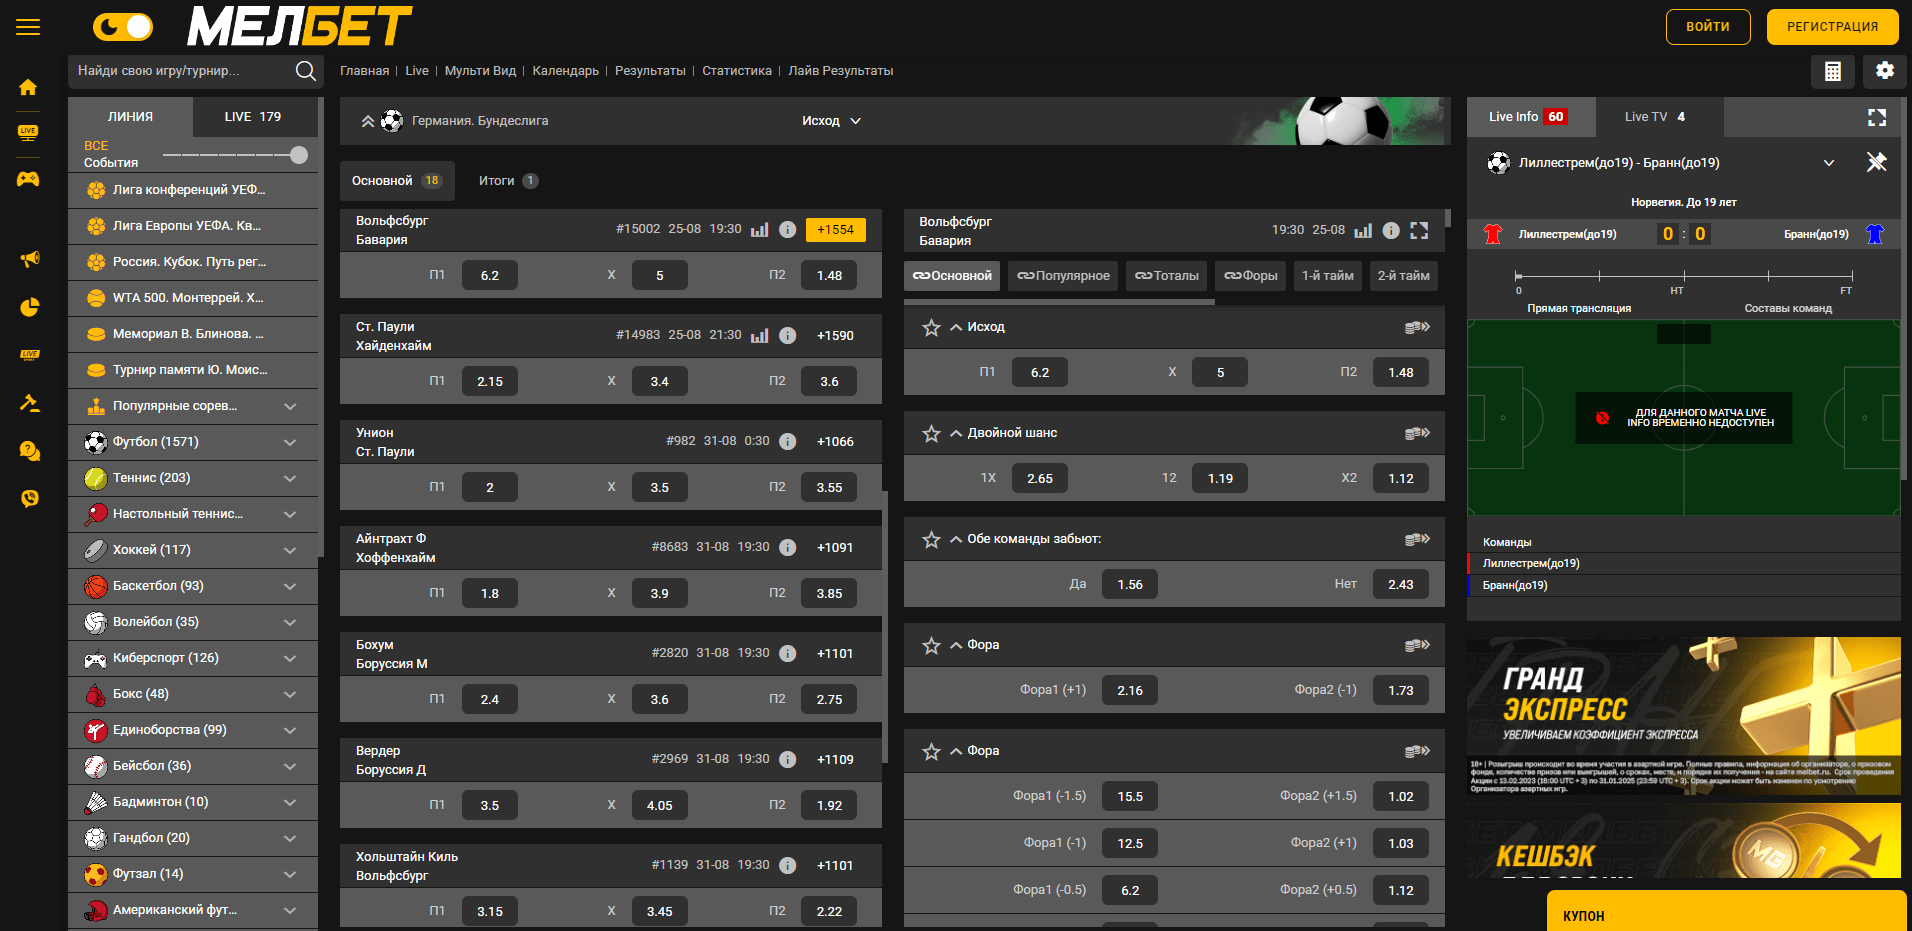Expand Live Info panel to fullscreen
Screen dimensions: 1912x931
(1877, 117)
